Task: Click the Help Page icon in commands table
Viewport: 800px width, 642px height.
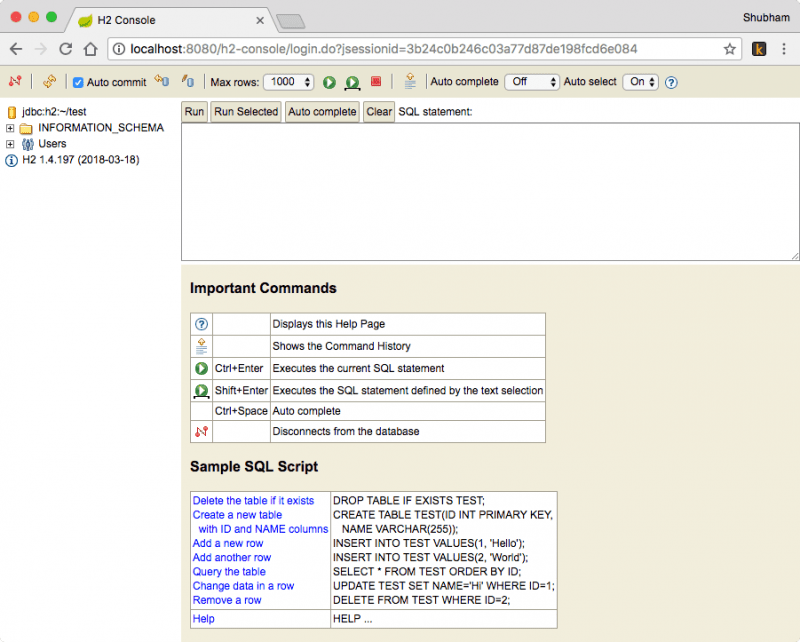Action: [202, 324]
